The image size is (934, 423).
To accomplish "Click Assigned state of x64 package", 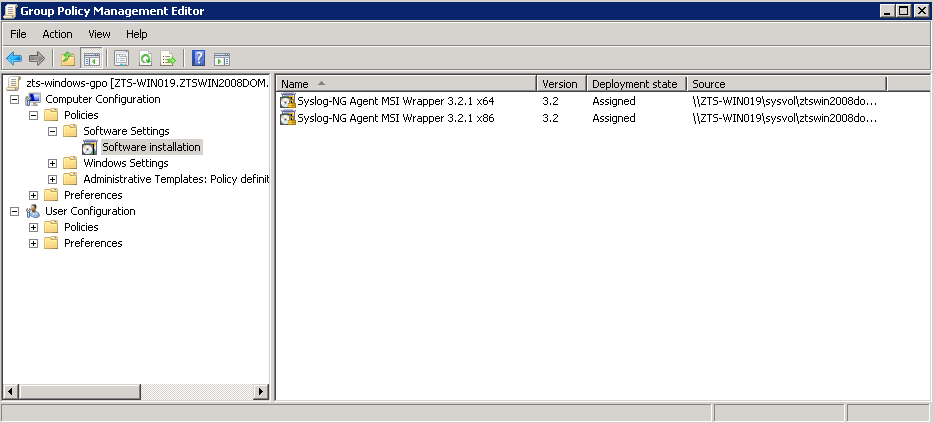I will coord(614,101).
